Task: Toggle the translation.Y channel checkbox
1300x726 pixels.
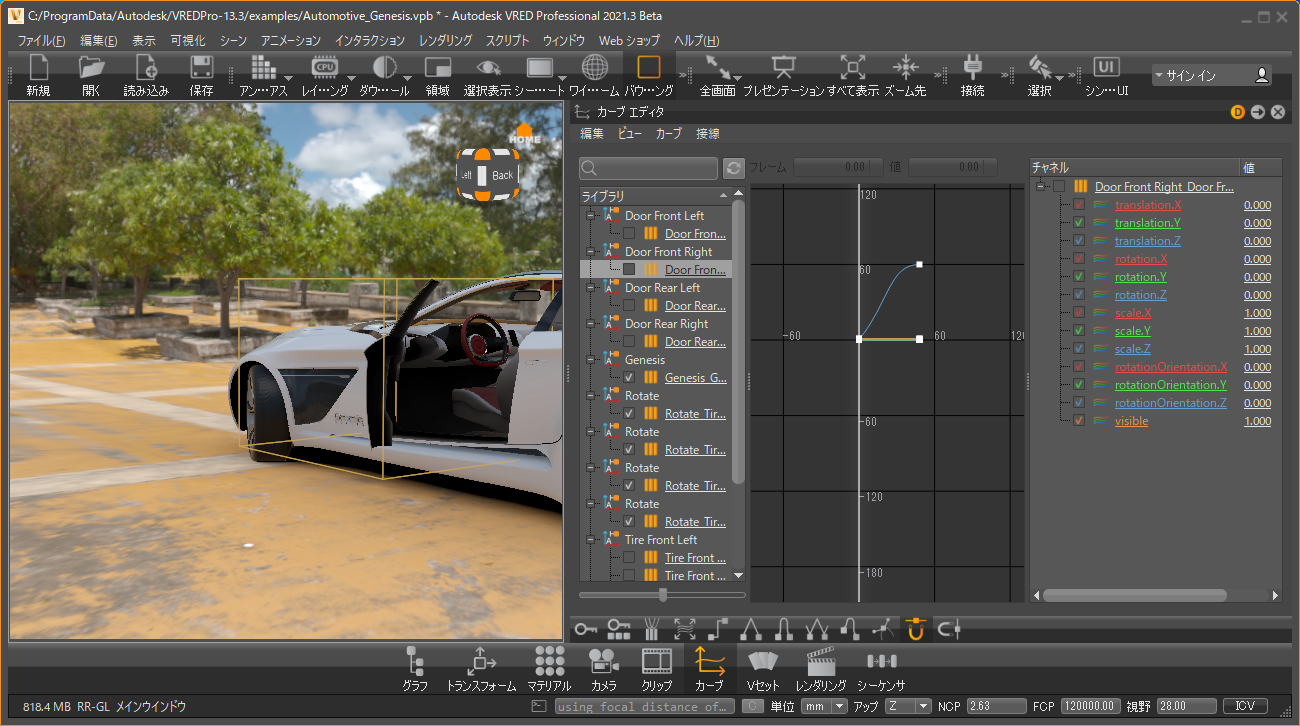Action: (1079, 223)
